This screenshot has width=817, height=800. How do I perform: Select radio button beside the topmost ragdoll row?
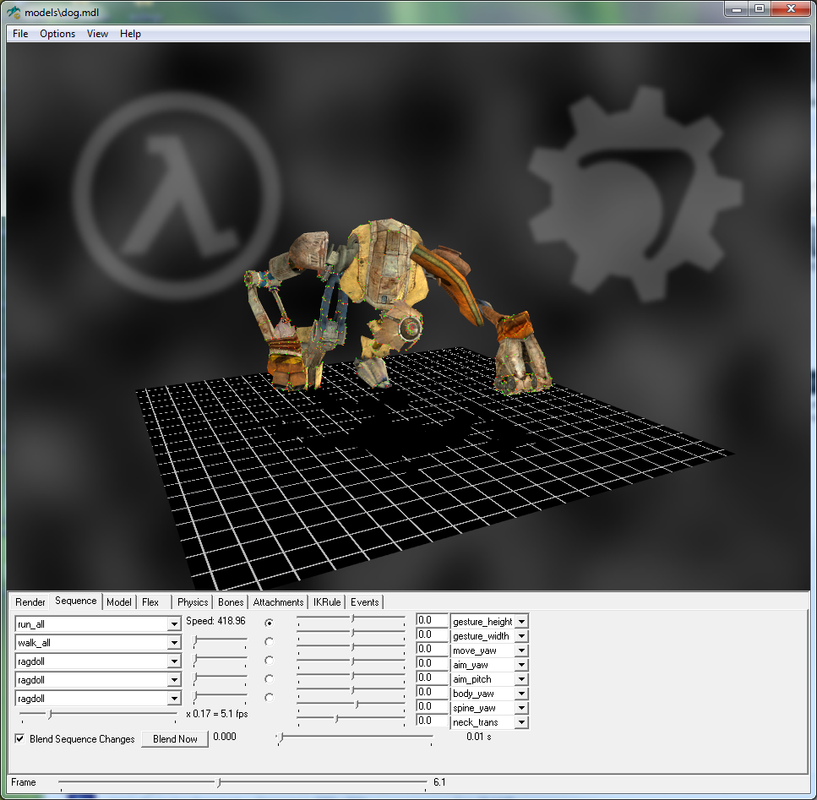click(269, 660)
